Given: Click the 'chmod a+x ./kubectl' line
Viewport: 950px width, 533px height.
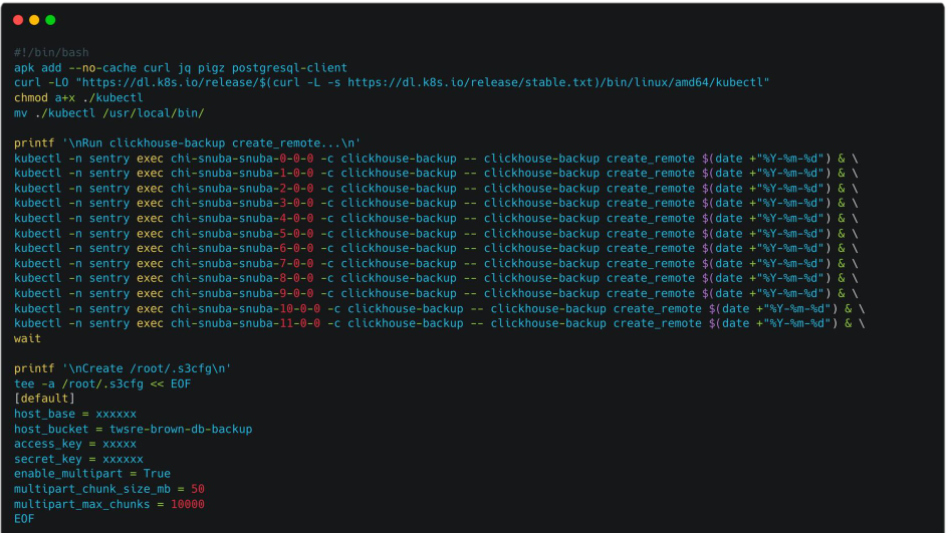Looking at the screenshot, I should (x=79, y=98).
